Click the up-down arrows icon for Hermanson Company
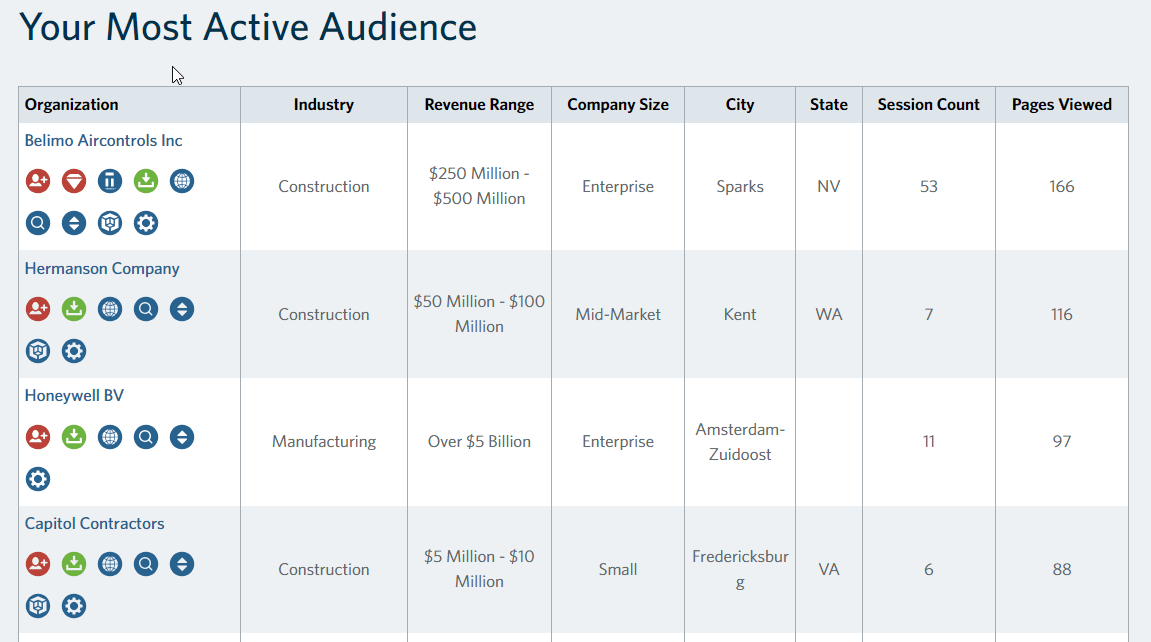The width and height of the screenshot is (1151, 642). [182, 309]
